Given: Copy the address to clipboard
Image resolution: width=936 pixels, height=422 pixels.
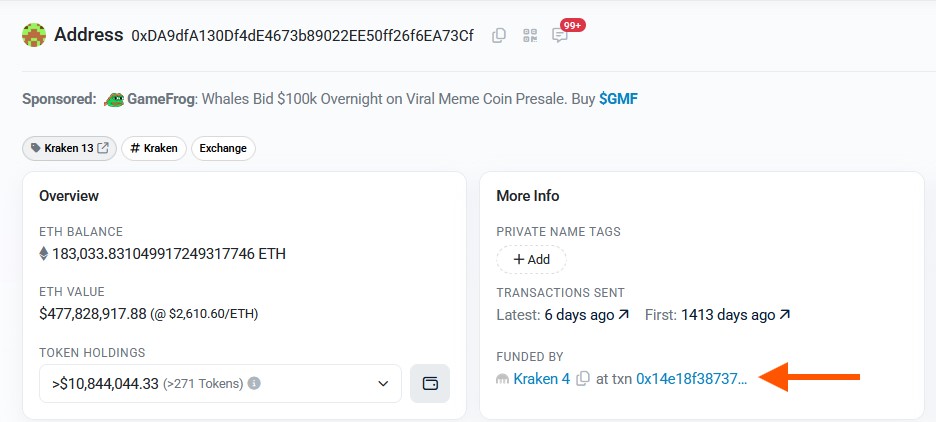Looking at the screenshot, I should click(499, 36).
